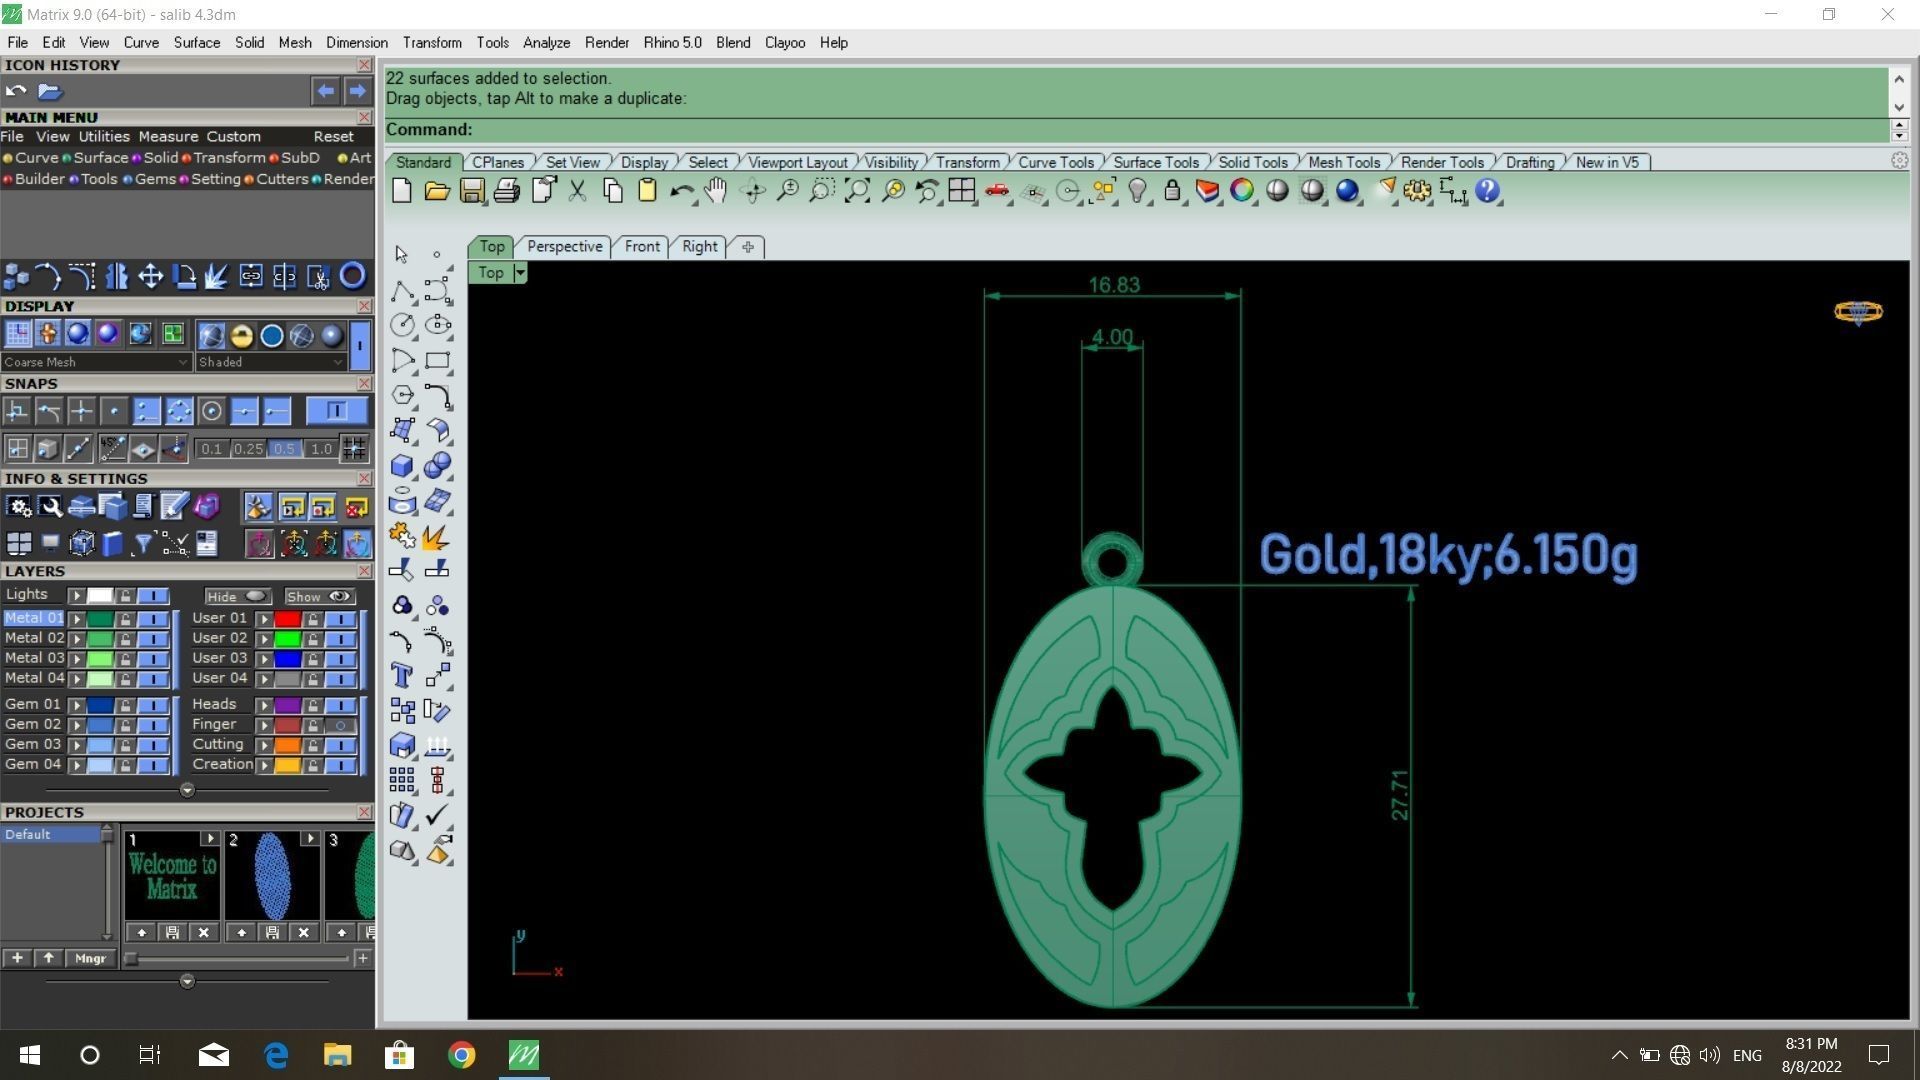Expand the Creation layer arrow
Image resolution: width=1920 pixels, height=1080 pixels.
264,765
